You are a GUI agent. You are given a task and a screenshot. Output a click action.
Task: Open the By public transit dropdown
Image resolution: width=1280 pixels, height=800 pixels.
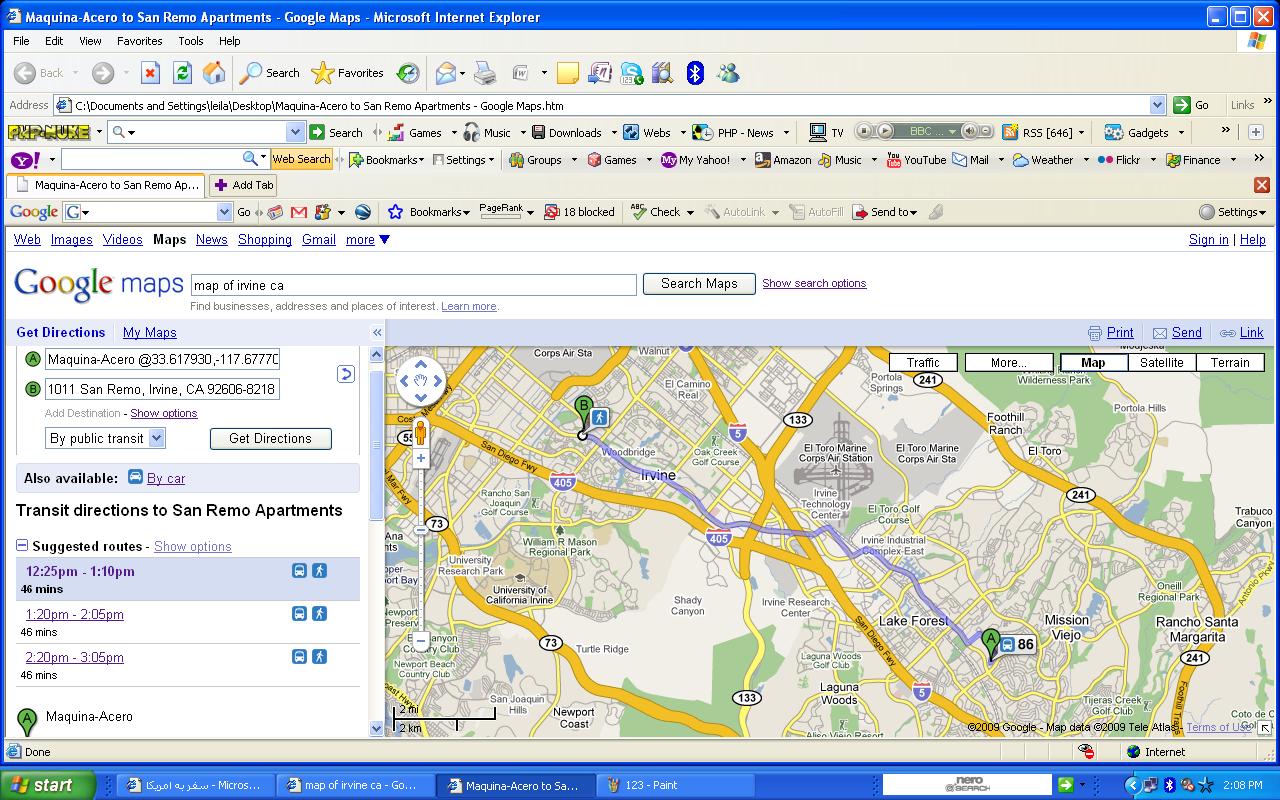pos(105,438)
